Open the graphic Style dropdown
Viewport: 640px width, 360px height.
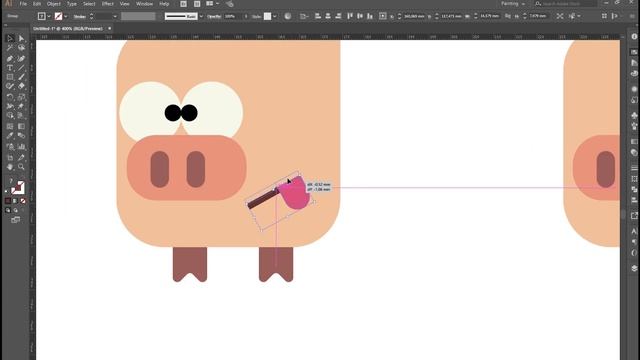[x=275, y=16]
